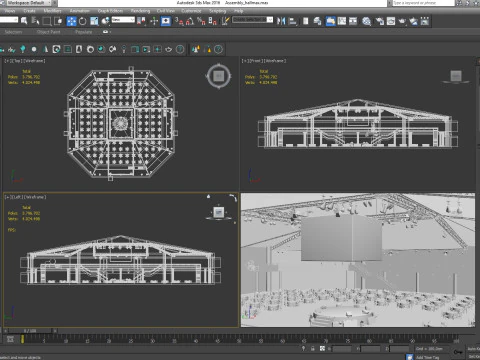
Task: Toggle the Scene Explorer
Action: pyautogui.click(x=306, y=21)
